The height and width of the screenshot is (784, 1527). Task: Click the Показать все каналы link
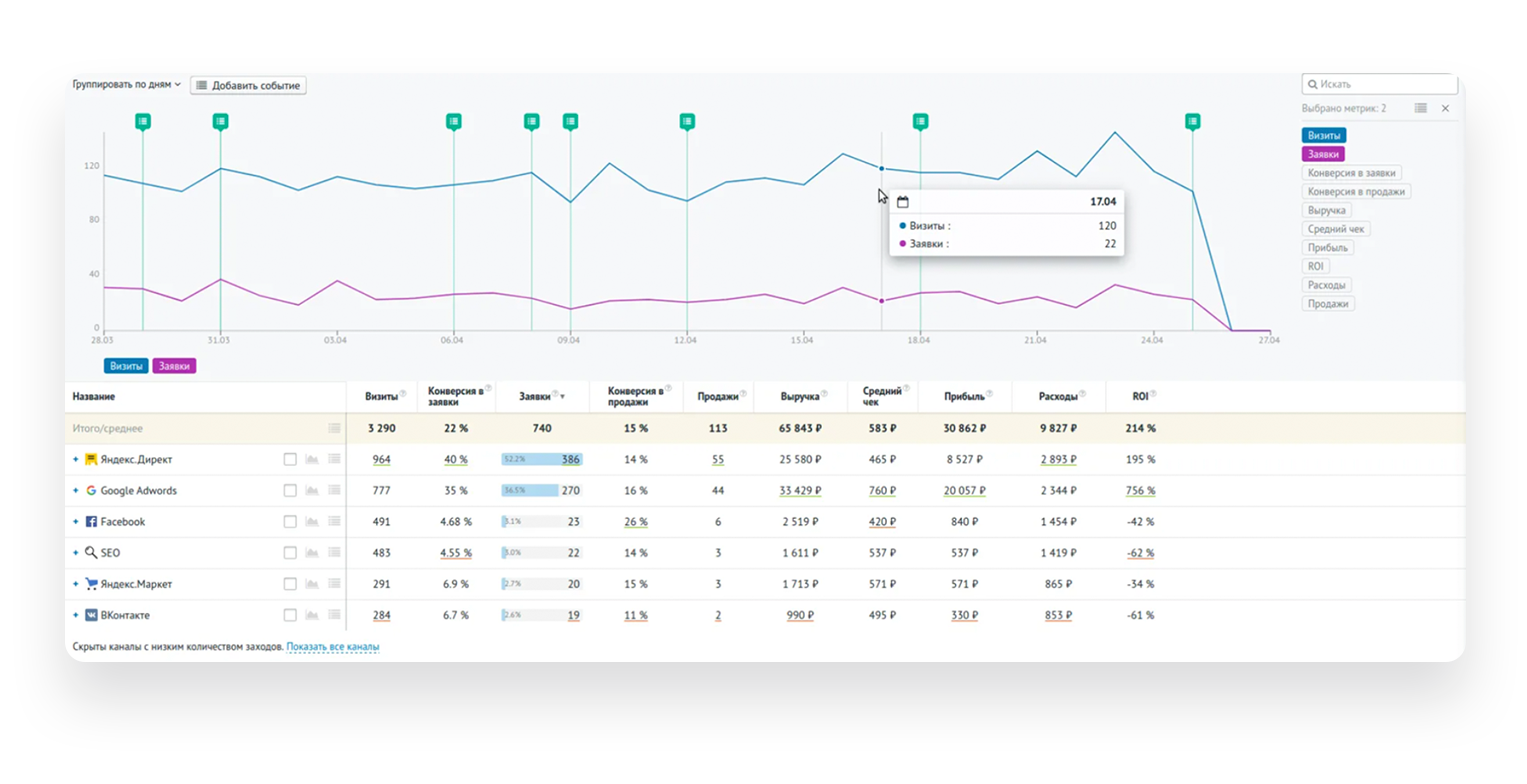[333, 647]
